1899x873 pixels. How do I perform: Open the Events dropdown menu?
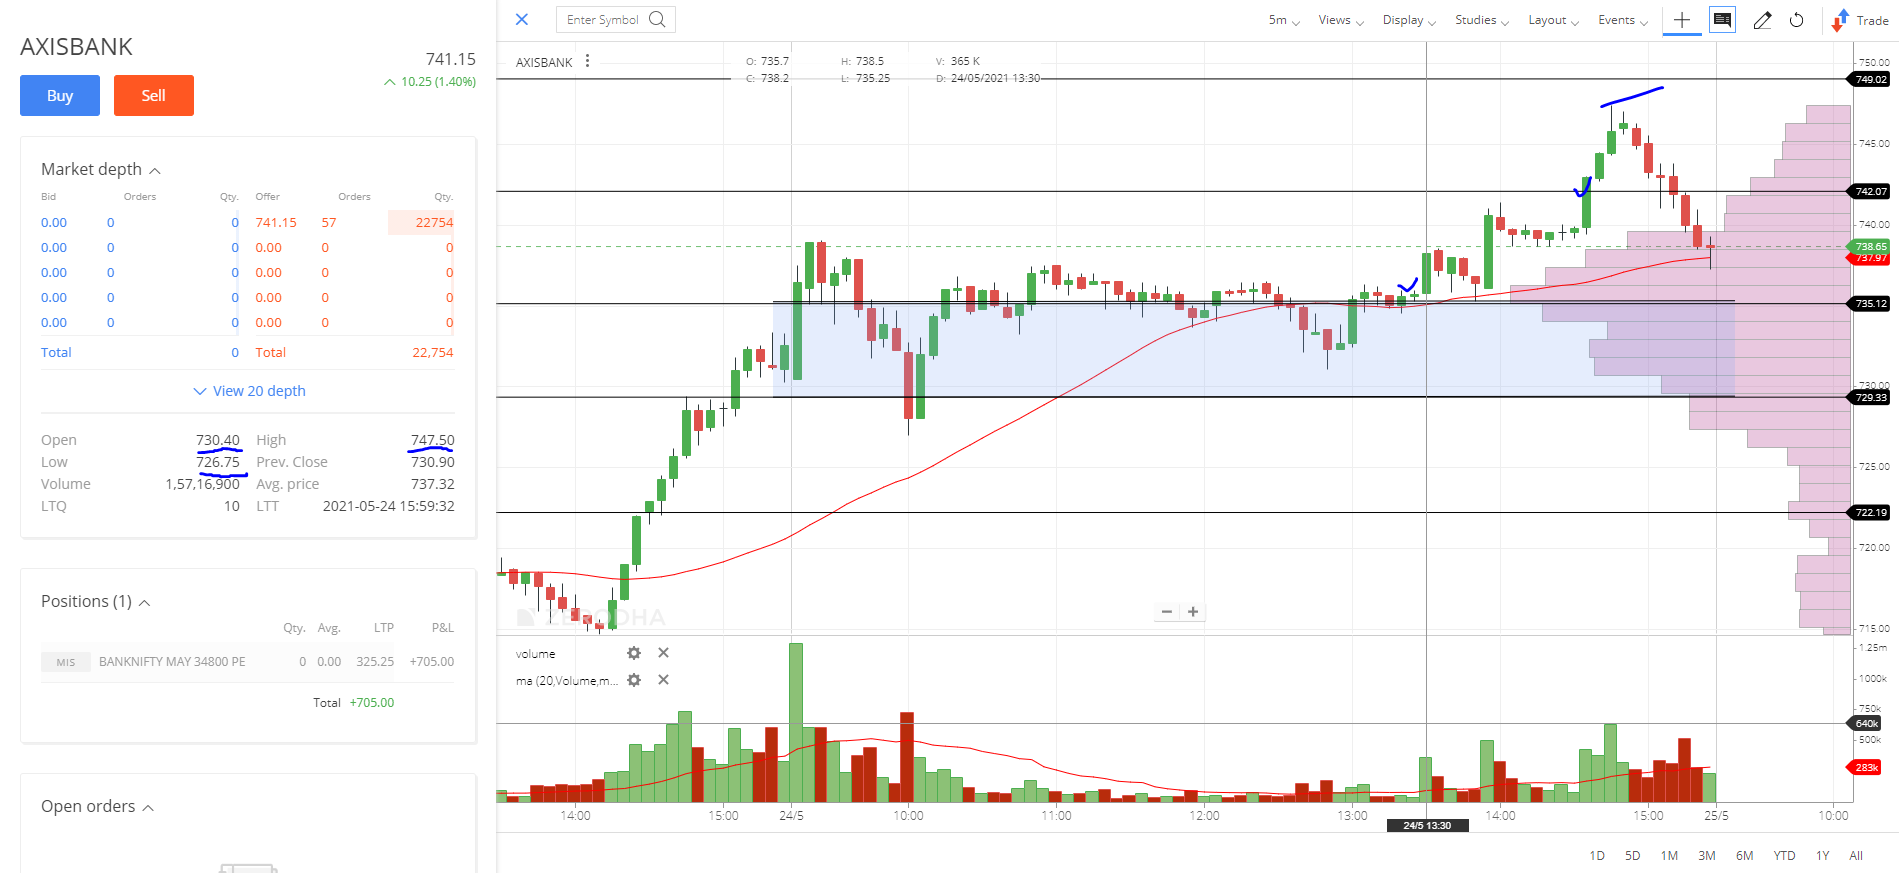1622,20
